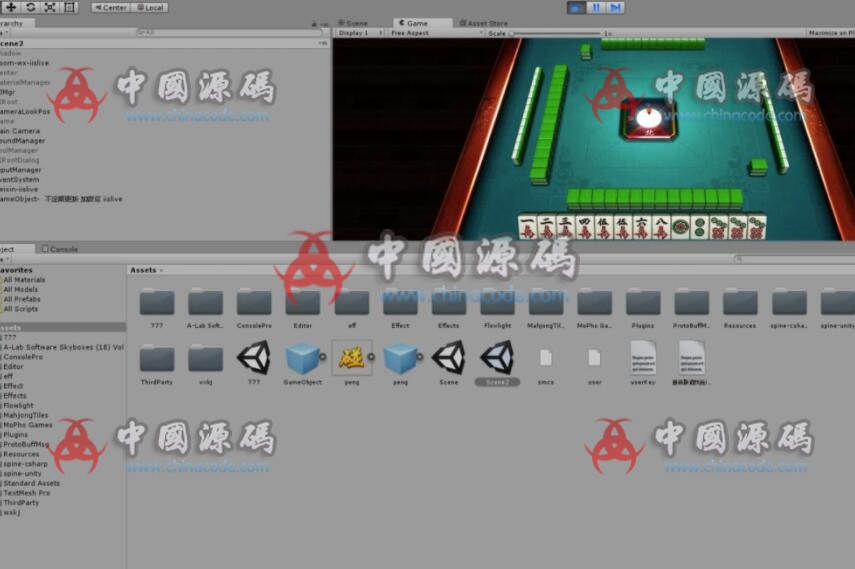Select Main Camera in the Hierarchy

point(20,131)
